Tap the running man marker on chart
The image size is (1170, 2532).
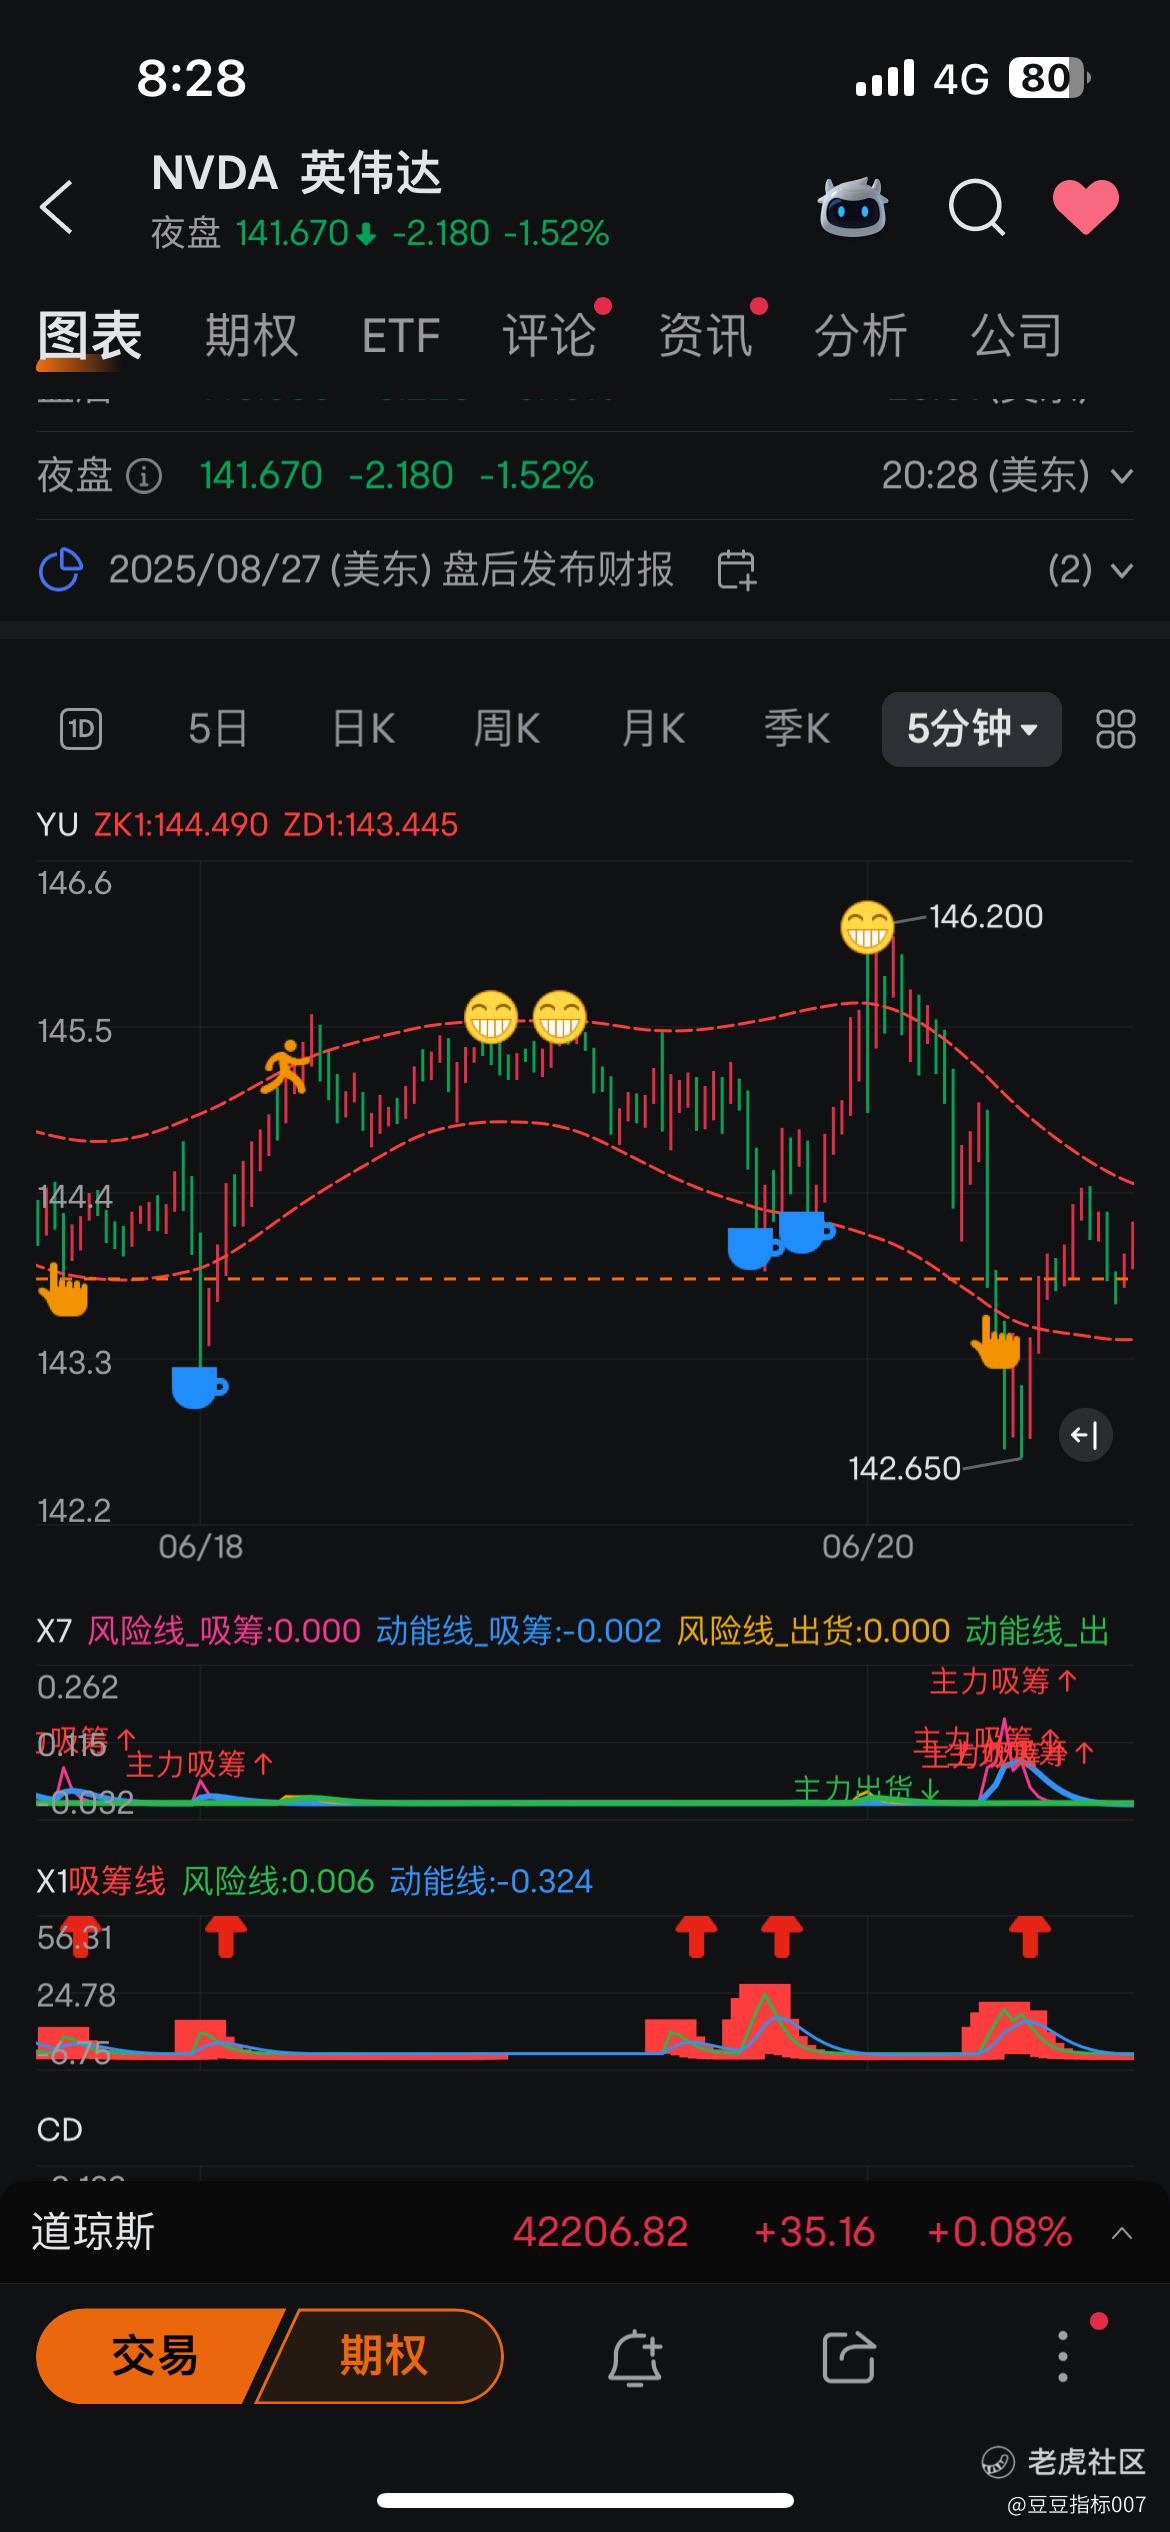286,1067
